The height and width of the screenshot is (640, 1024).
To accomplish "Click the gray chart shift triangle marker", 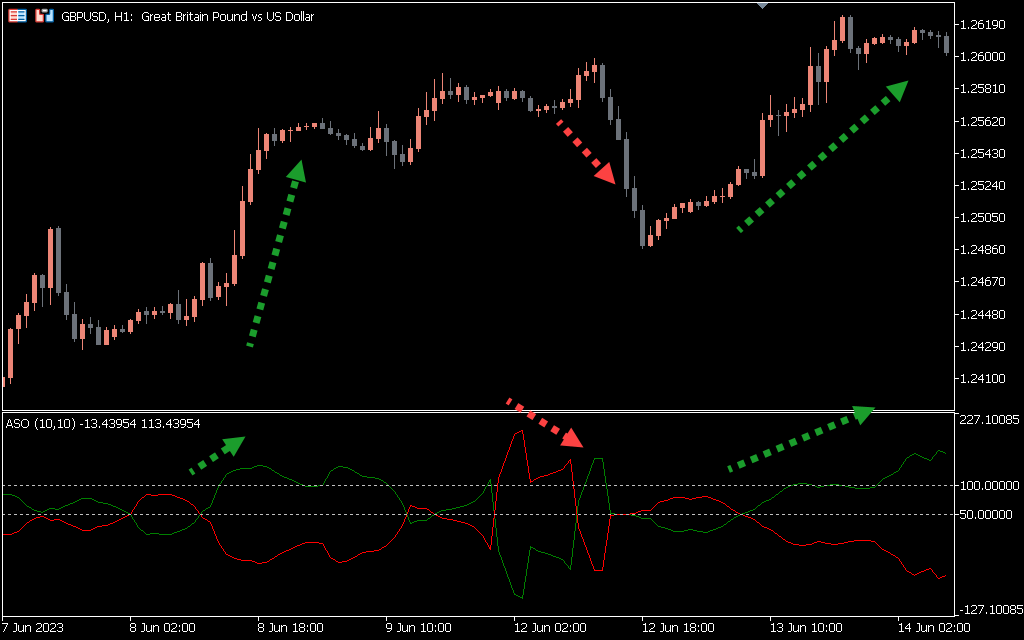I will pyautogui.click(x=763, y=4).
